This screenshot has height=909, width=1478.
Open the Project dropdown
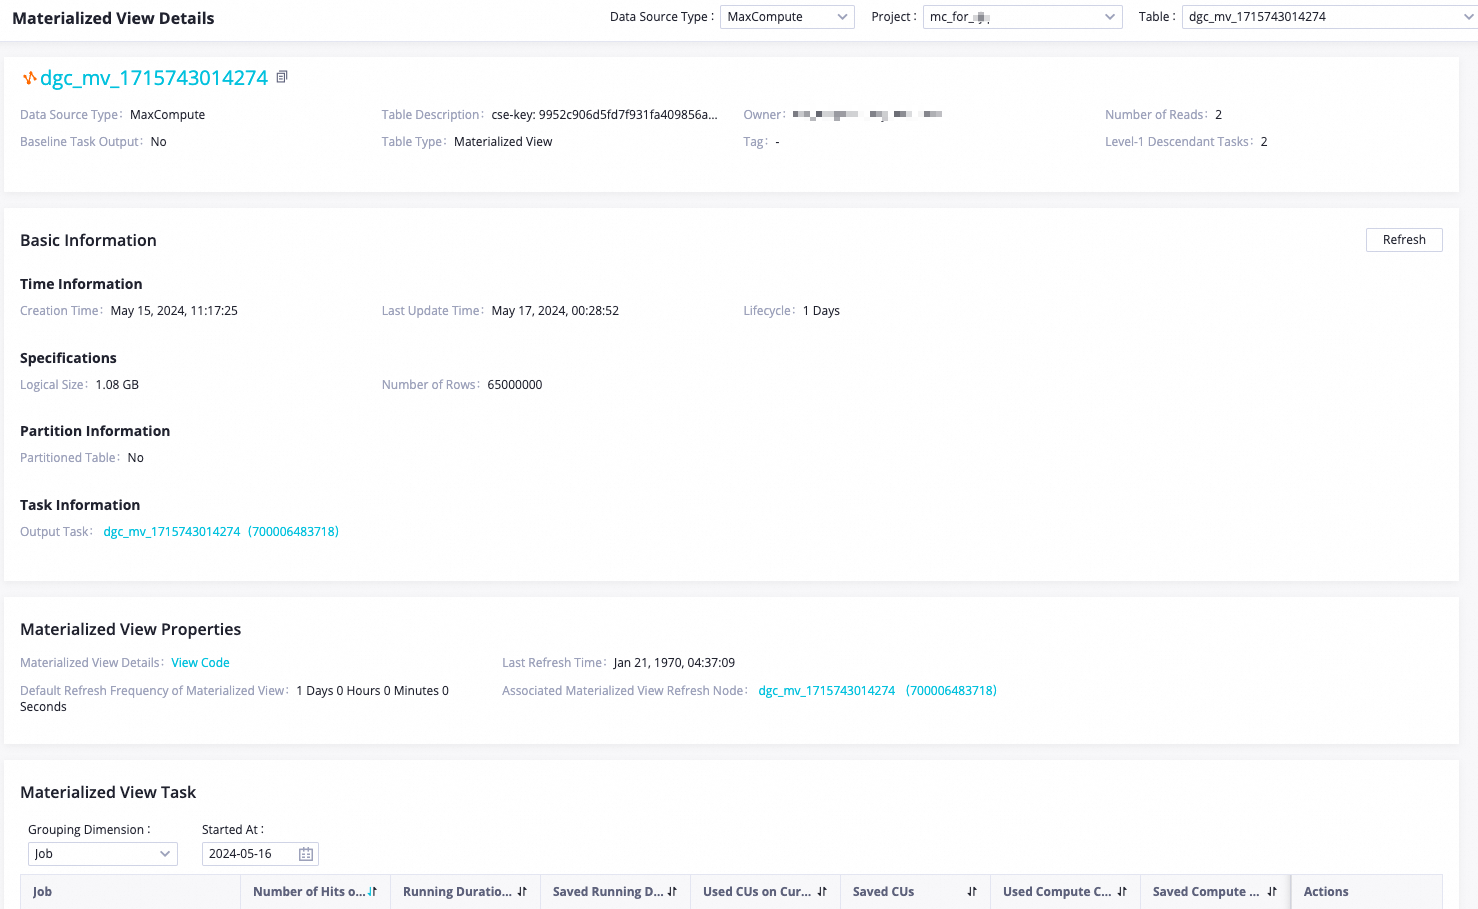(x=1022, y=17)
